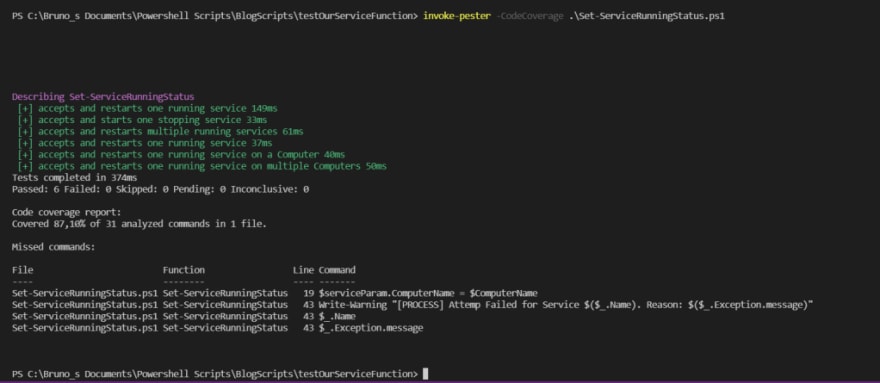880x383 pixels.
Task: Click the missed command '$_.Exception.message'
Action: pyautogui.click(x=371, y=328)
